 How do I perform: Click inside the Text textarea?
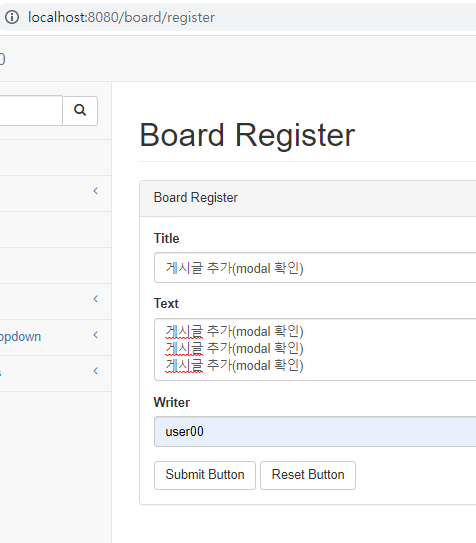click(315, 349)
